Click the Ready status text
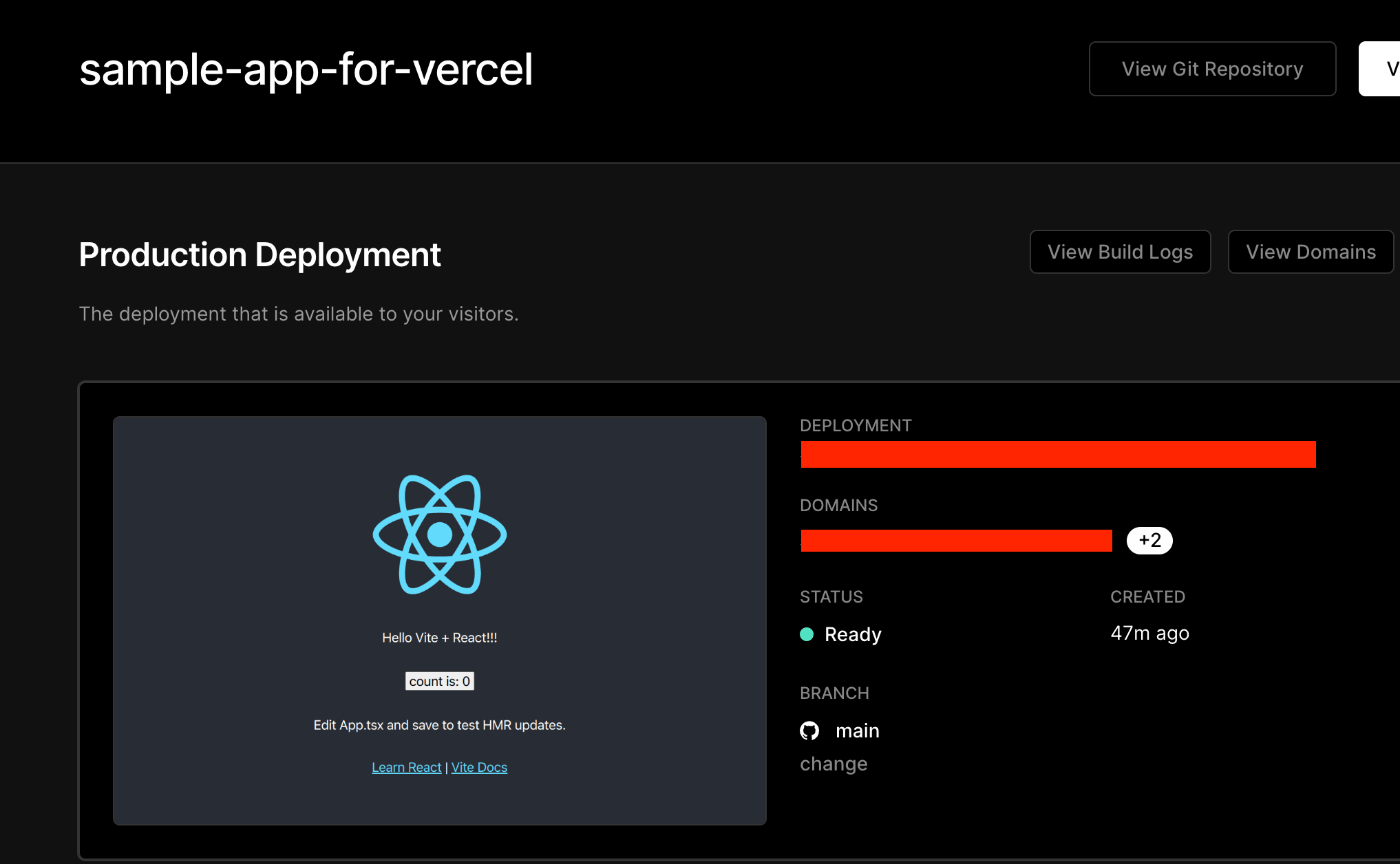 [852, 634]
